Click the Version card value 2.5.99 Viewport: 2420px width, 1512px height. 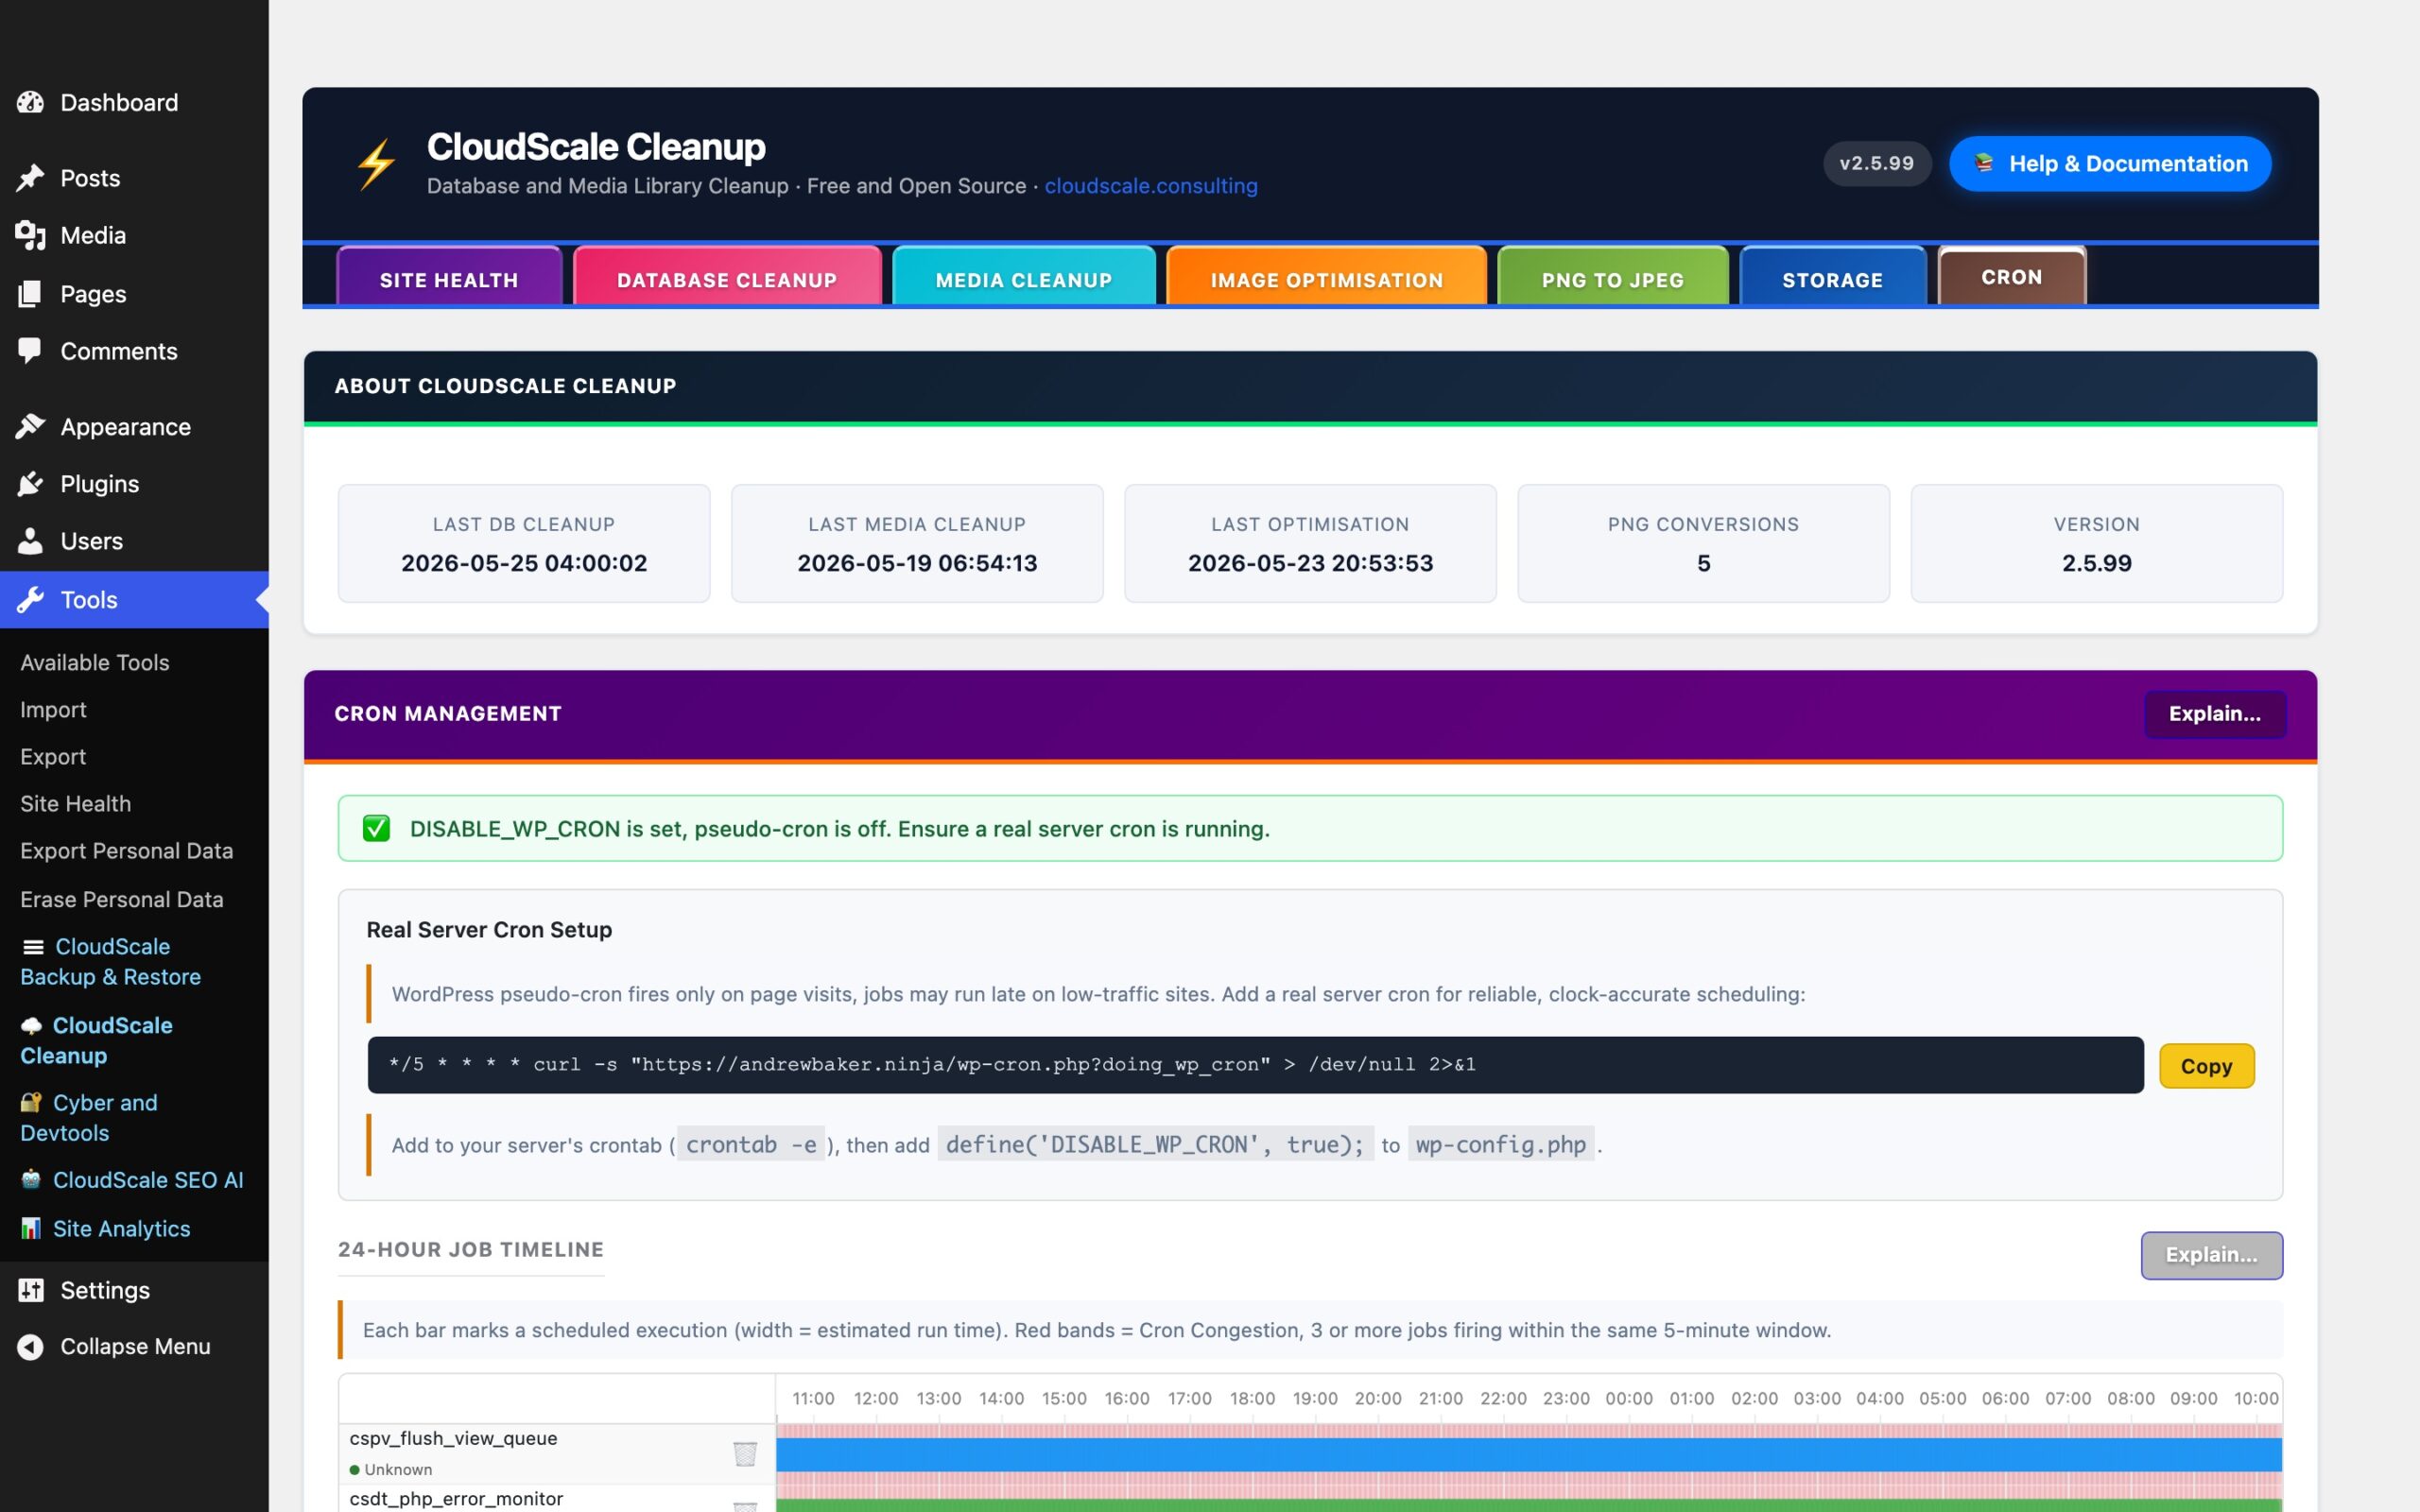[x=2096, y=563]
